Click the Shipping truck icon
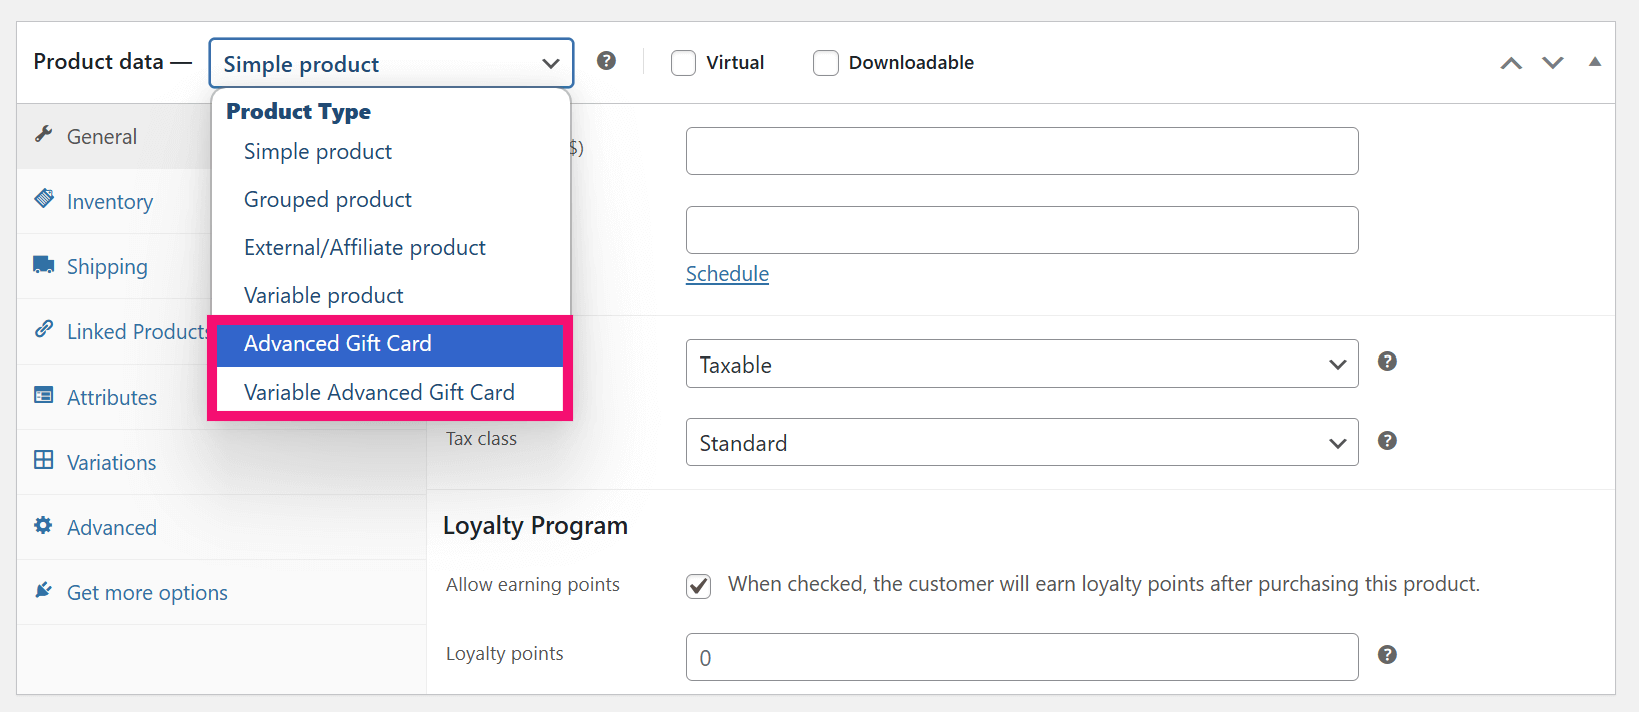The image size is (1639, 712). 43,264
